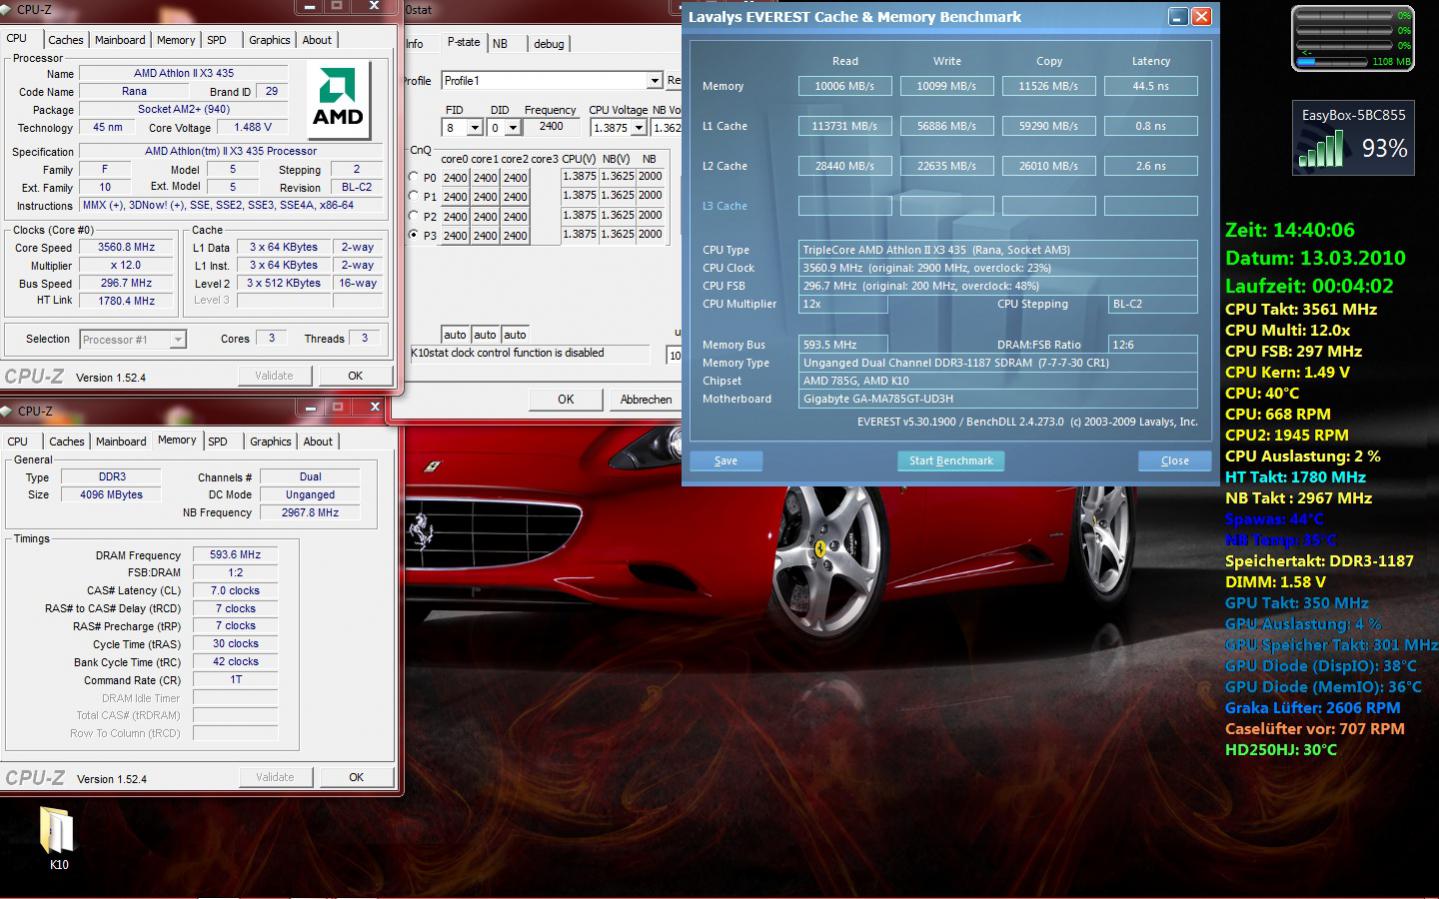Open the Graphics tab in the CPU-Z memory timings window
The width and height of the screenshot is (1439, 899).
tap(270, 441)
